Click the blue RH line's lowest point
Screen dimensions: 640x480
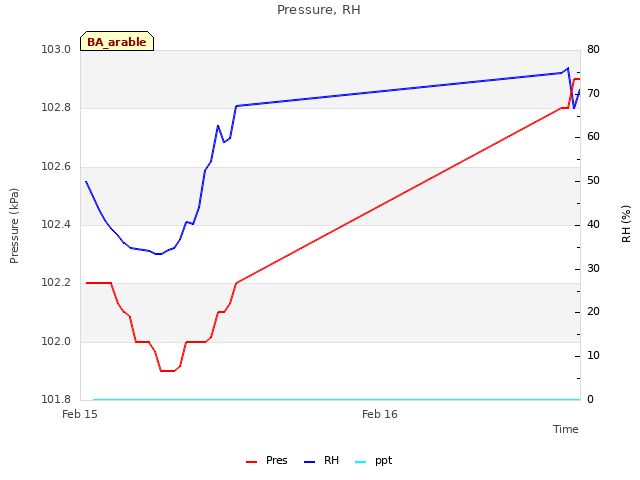(x=158, y=254)
